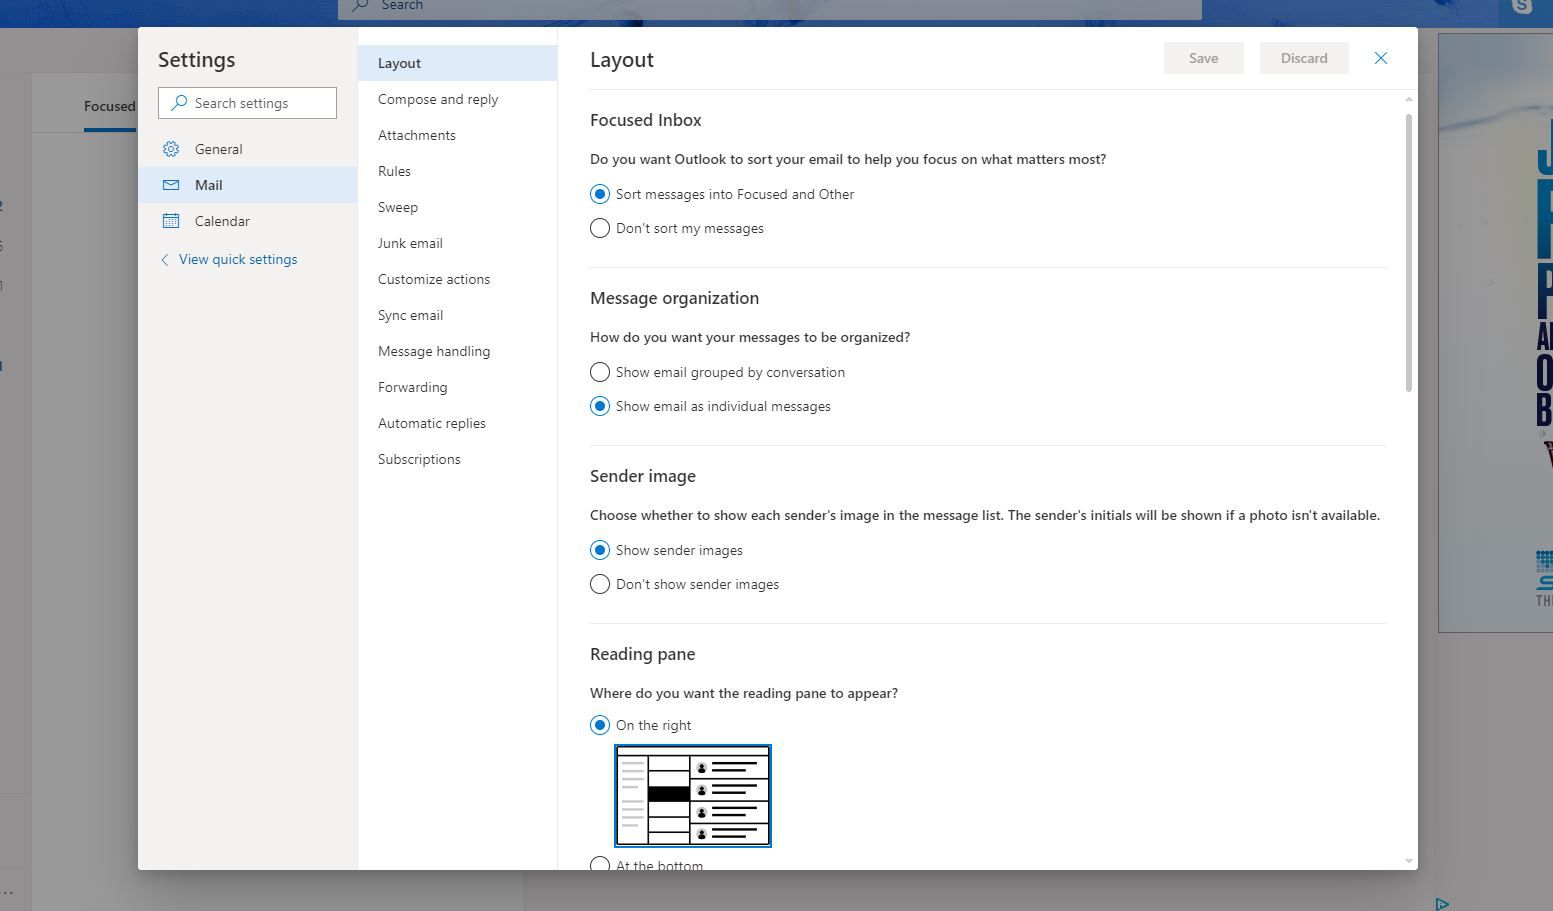Viewport: 1553px width, 911px height.
Task: Select Don't sort my messages
Action: (600, 228)
